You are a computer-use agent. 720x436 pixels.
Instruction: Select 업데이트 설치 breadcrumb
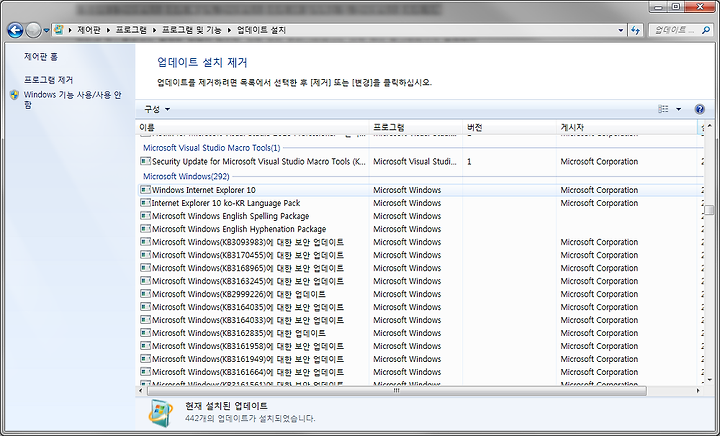261,30
